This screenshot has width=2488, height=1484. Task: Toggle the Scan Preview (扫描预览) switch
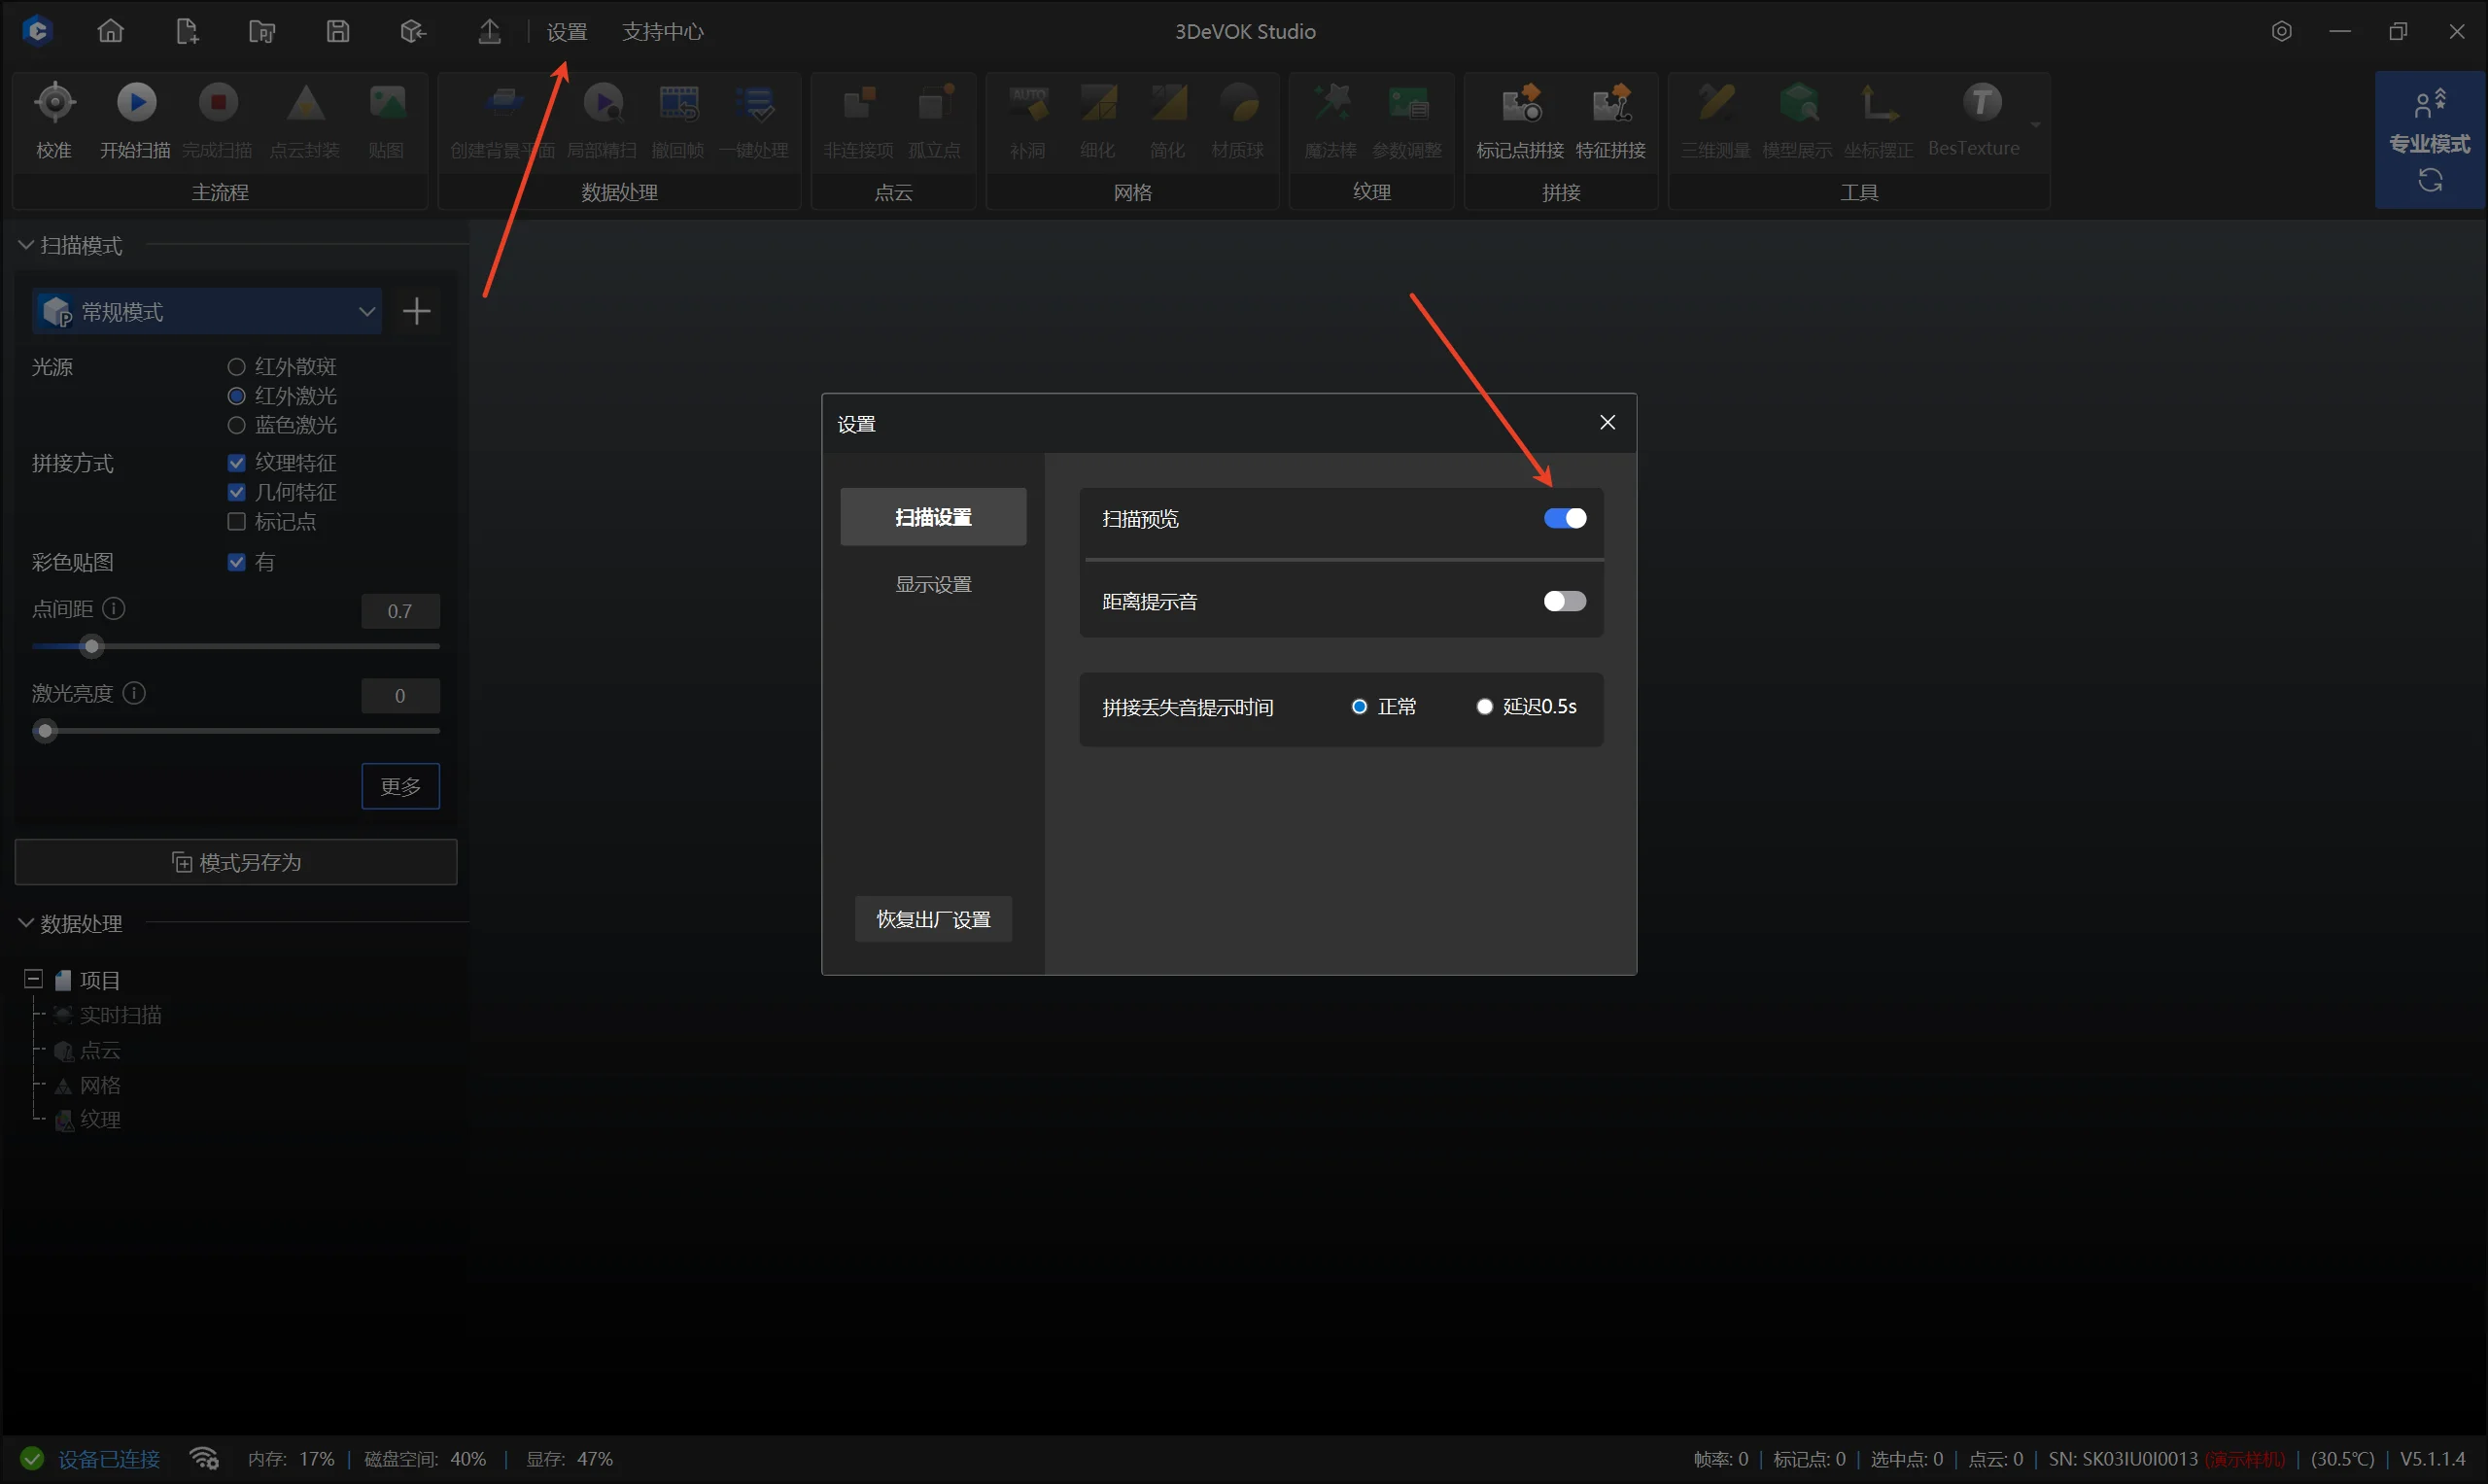click(1564, 518)
